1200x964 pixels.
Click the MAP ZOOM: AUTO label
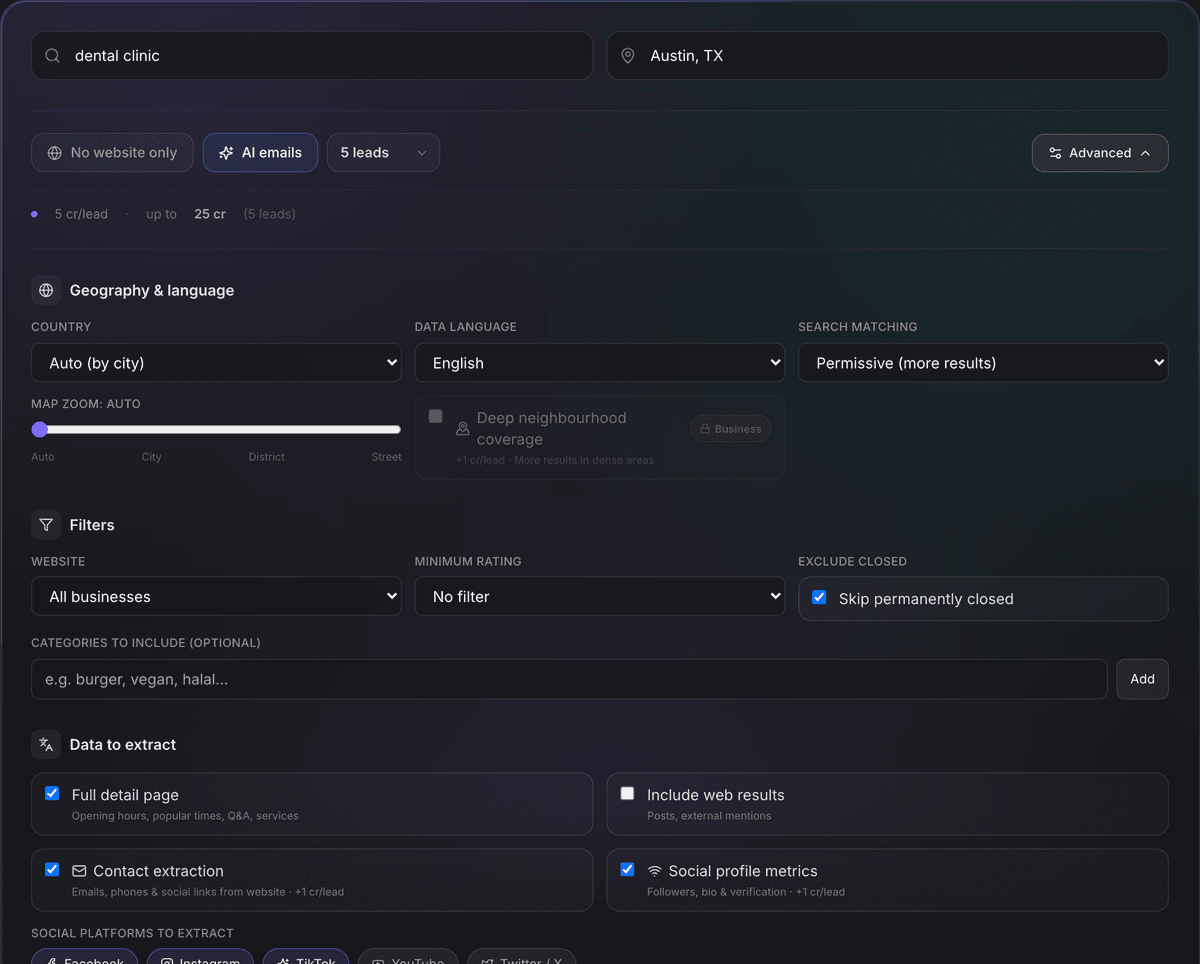86,404
